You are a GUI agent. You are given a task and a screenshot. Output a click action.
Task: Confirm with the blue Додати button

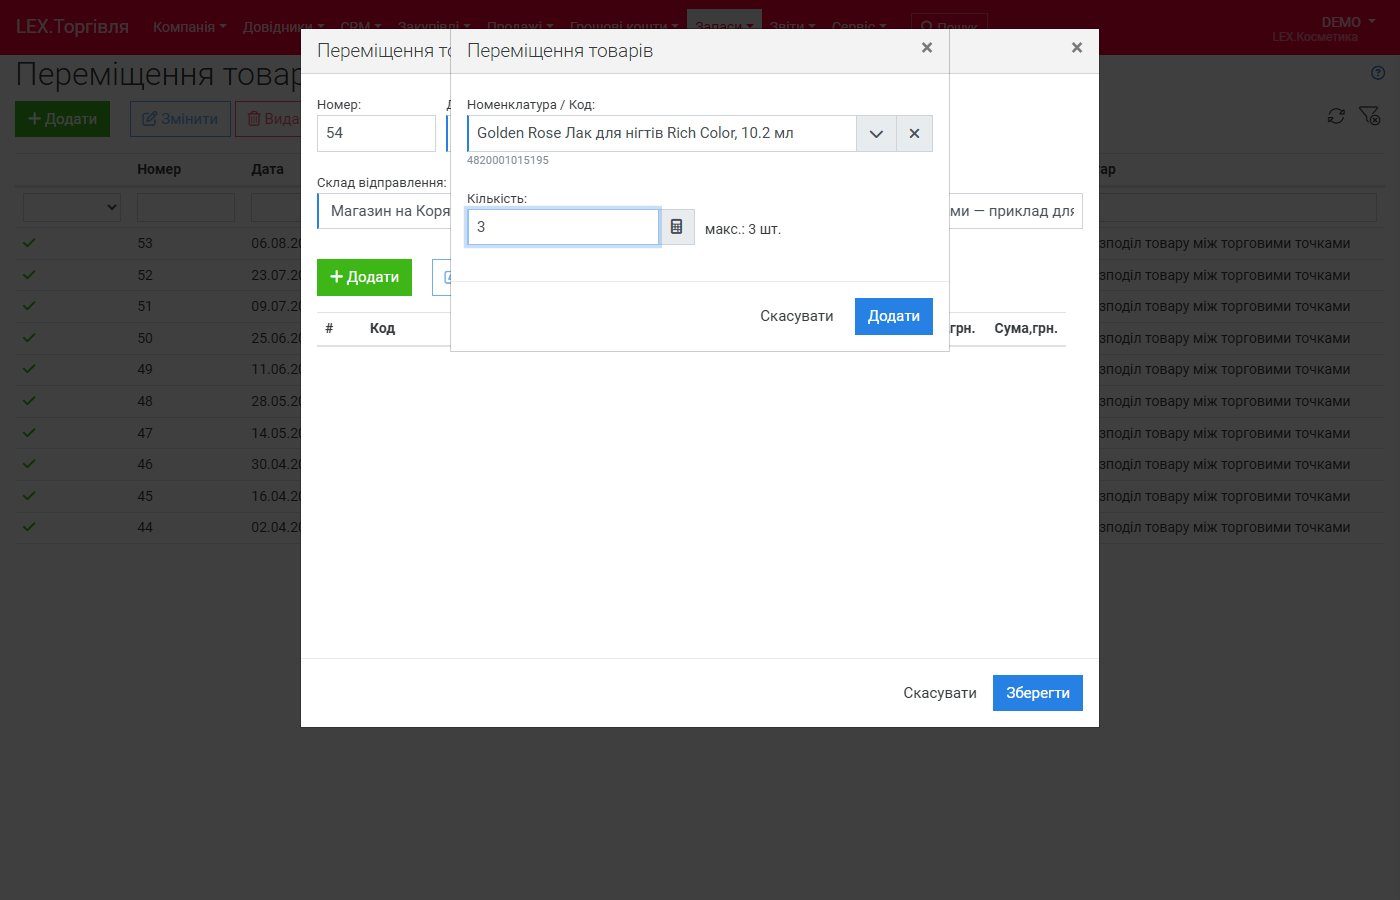(x=894, y=316)
